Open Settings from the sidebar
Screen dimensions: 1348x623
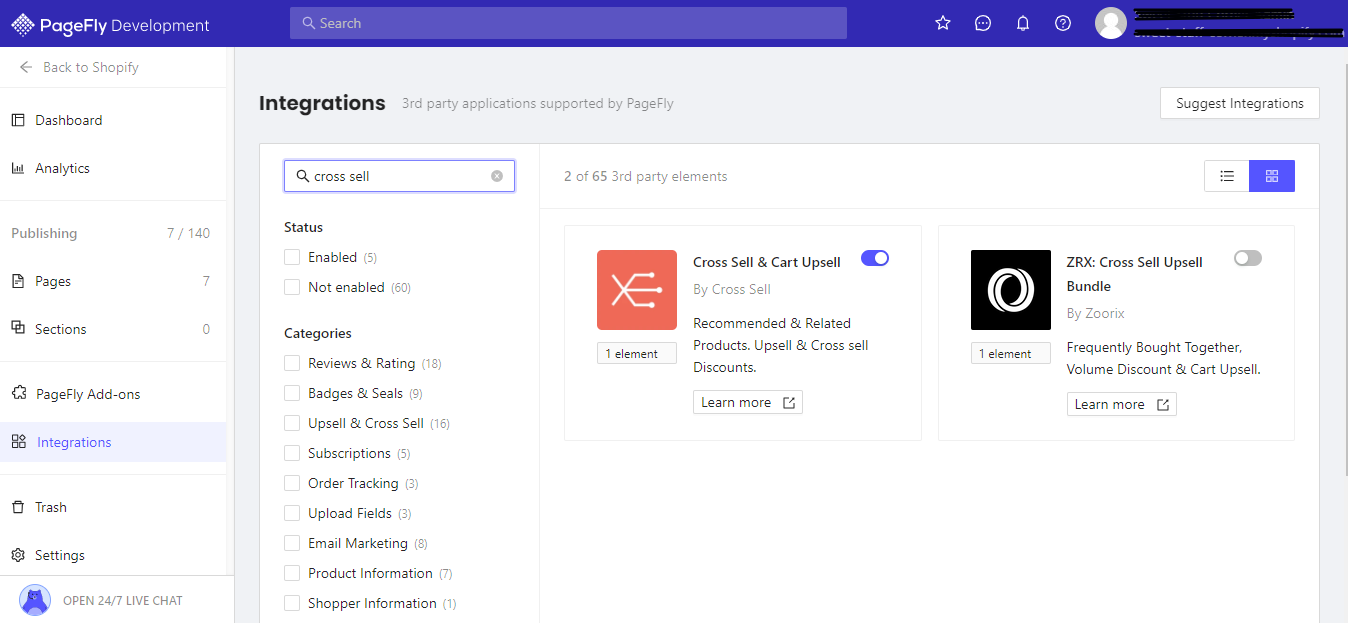pos(113,555)
